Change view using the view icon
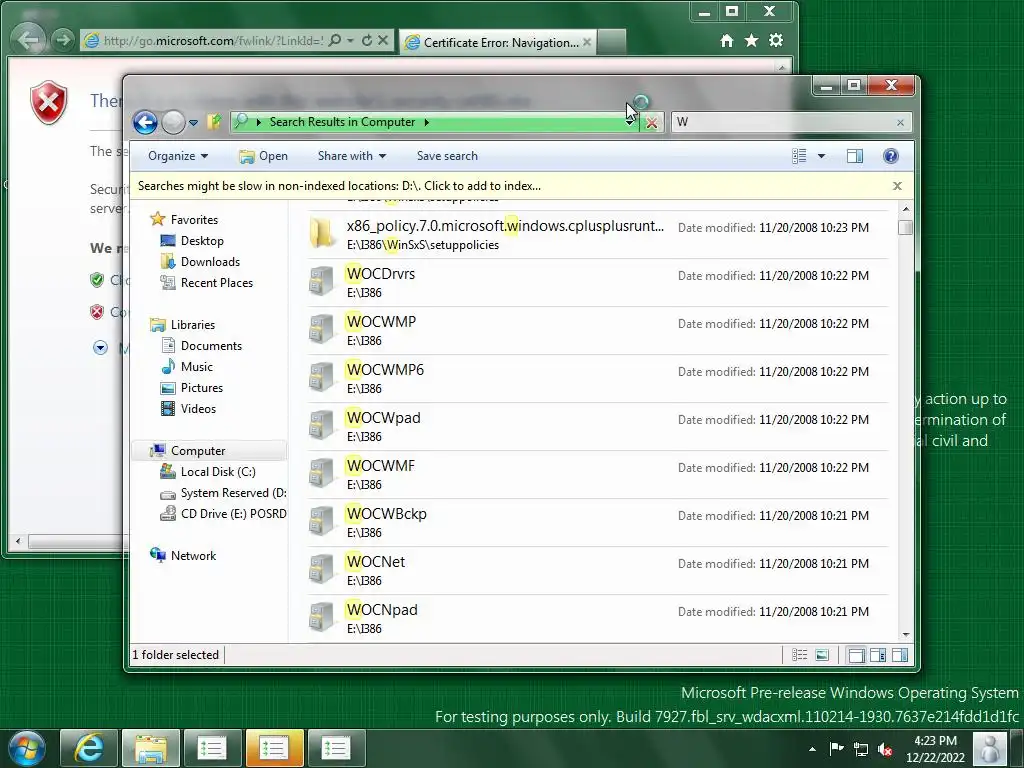Image resolution: width=1024 pixels, height=768 pixels. 799,156
